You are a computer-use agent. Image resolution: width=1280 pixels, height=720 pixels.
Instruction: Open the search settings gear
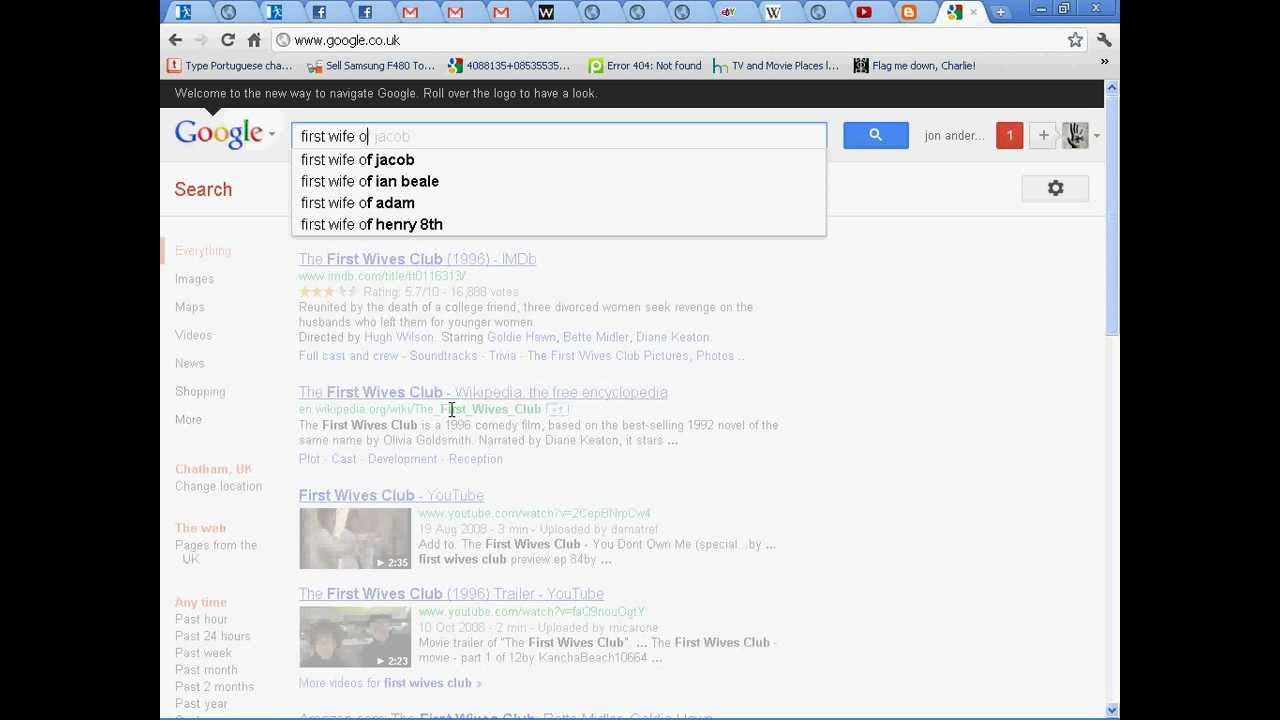1055,188
